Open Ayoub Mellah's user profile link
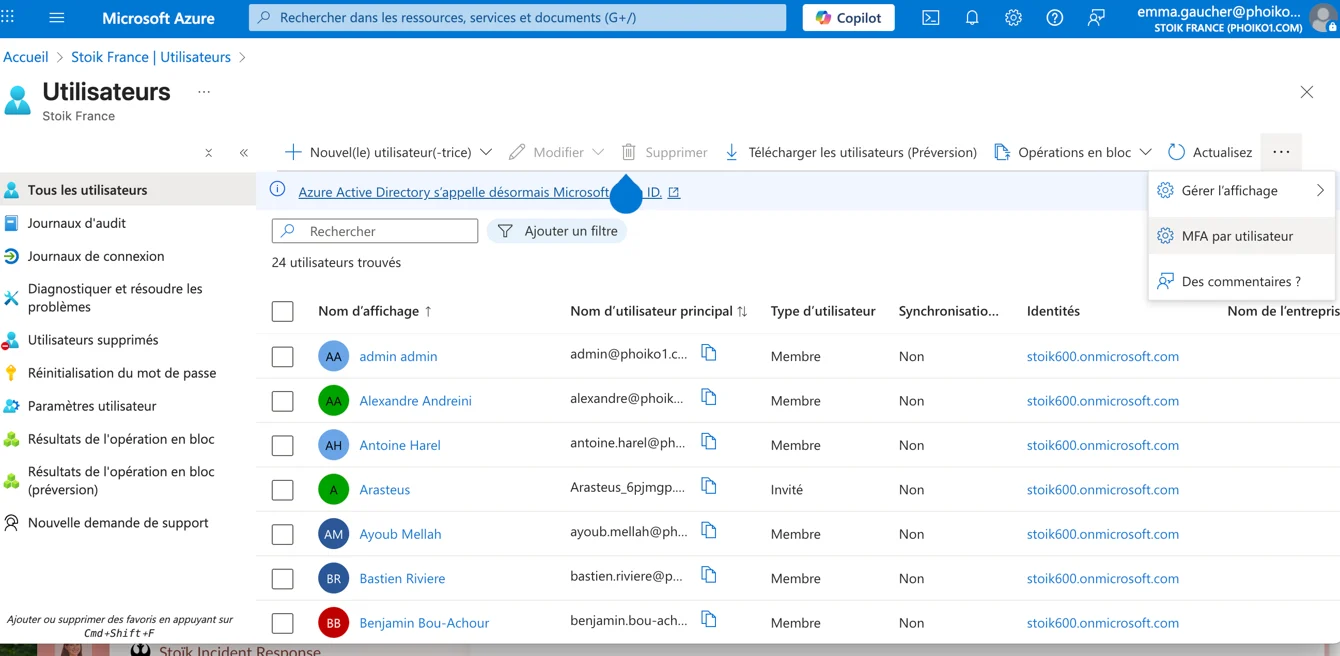The height and width of the screenshot is (656, 1340). click(x=400, y=534)
